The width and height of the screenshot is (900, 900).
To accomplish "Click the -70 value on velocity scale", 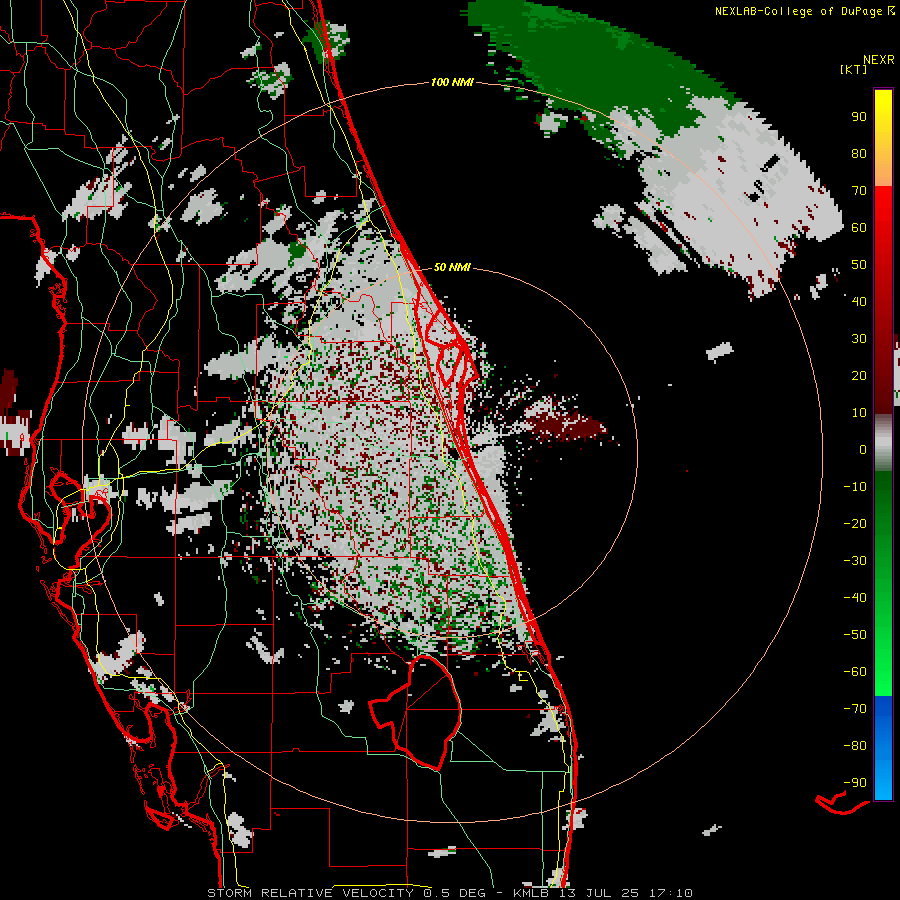I will [x=855, y=708].
